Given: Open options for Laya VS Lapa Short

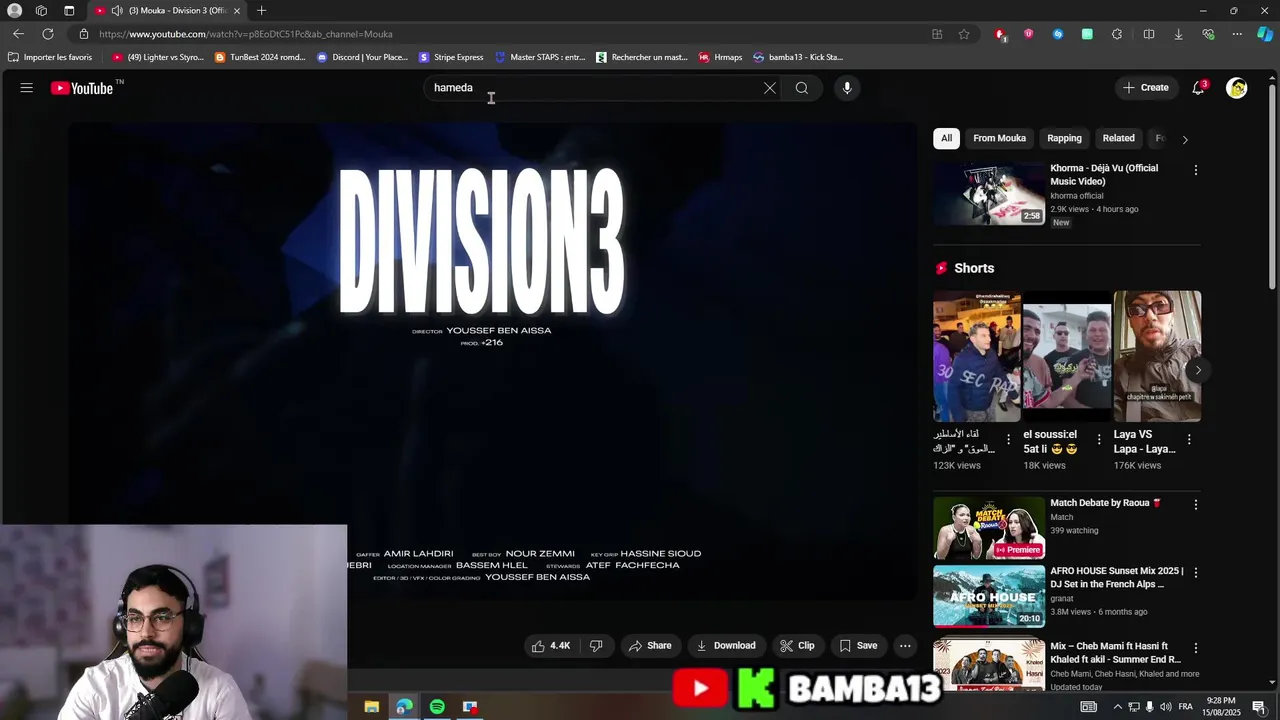Looking at the screenshot, I should 1189,439.
